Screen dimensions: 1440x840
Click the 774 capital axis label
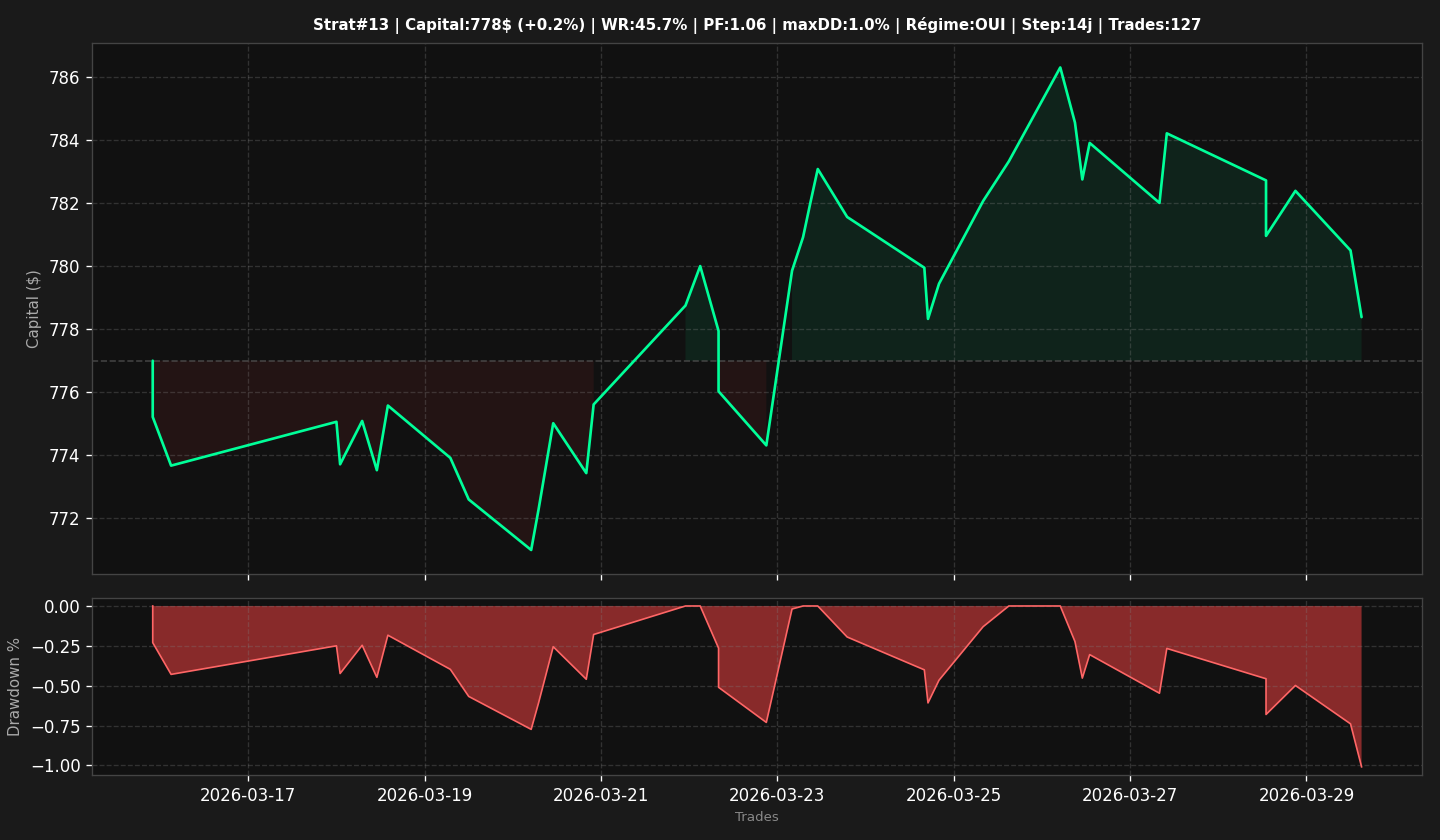pos(66,456)
